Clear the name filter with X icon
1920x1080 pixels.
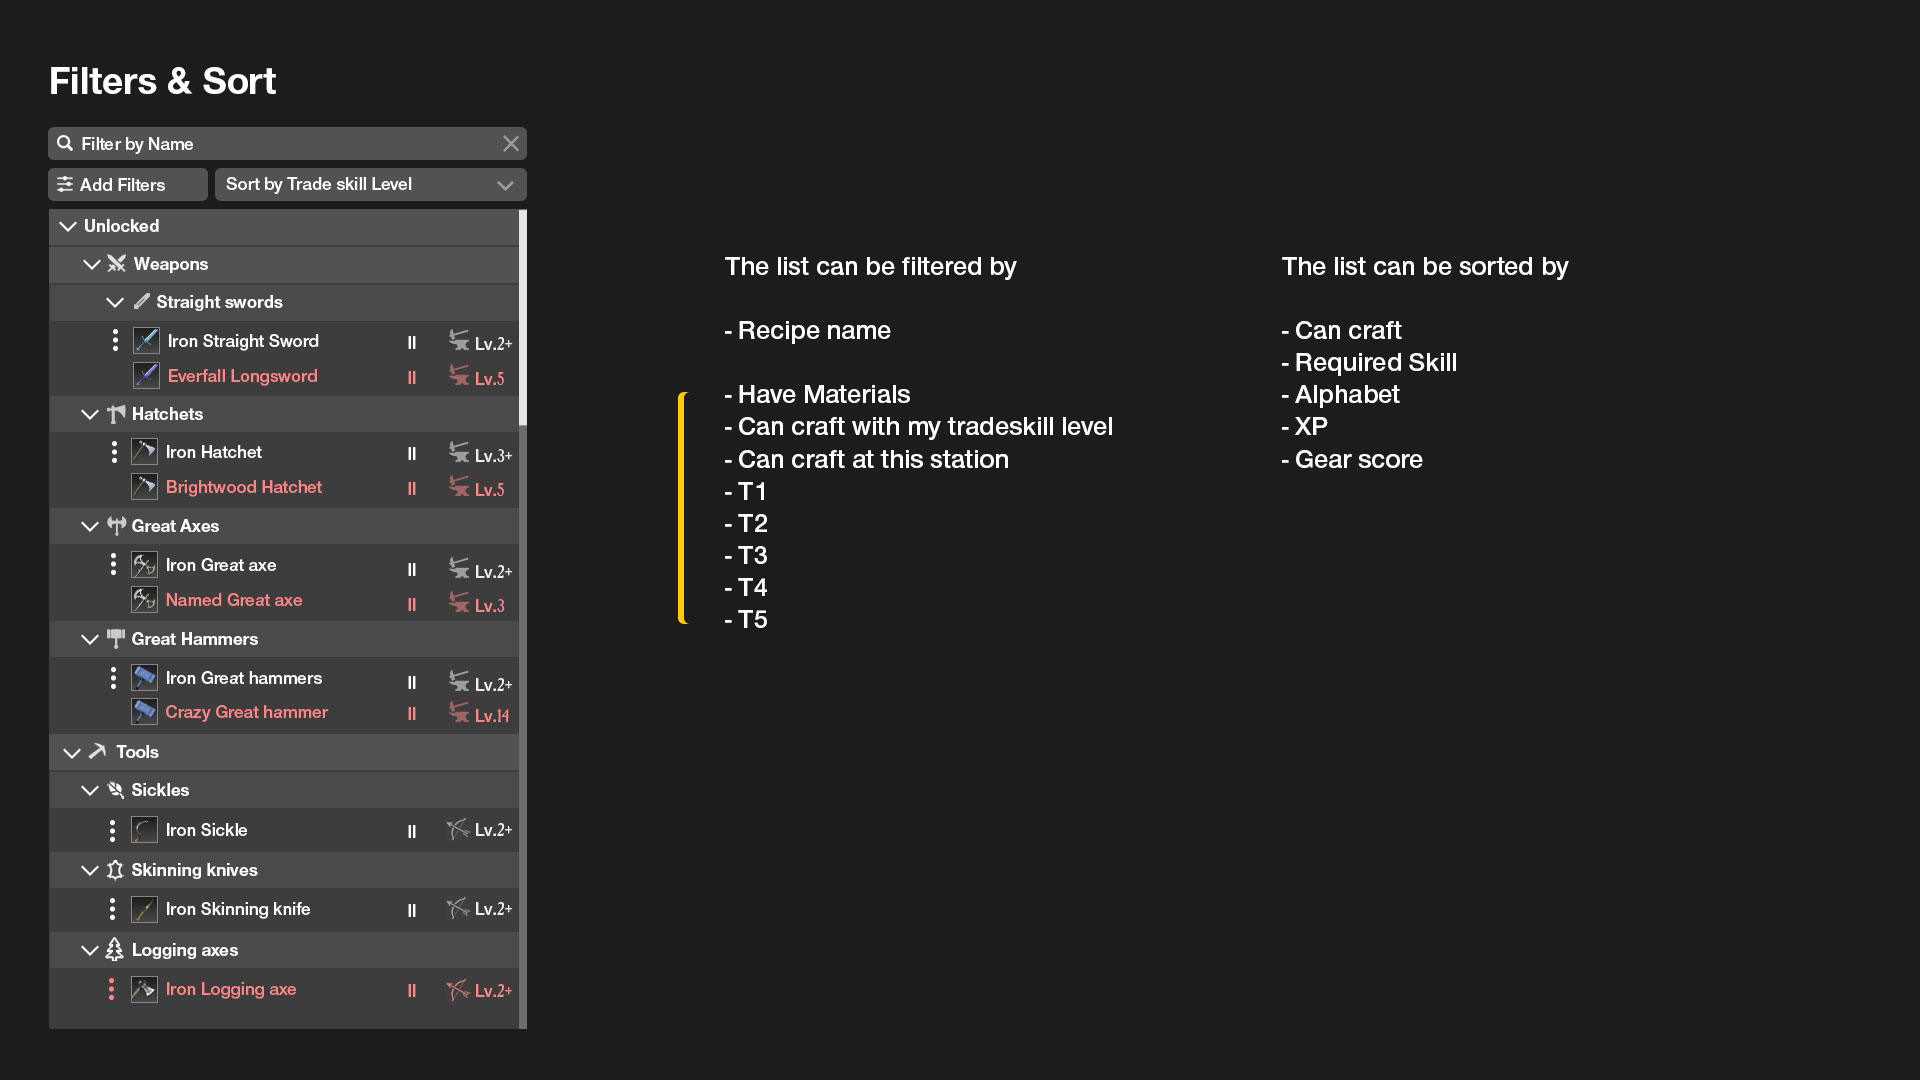(x=511, y=144)
